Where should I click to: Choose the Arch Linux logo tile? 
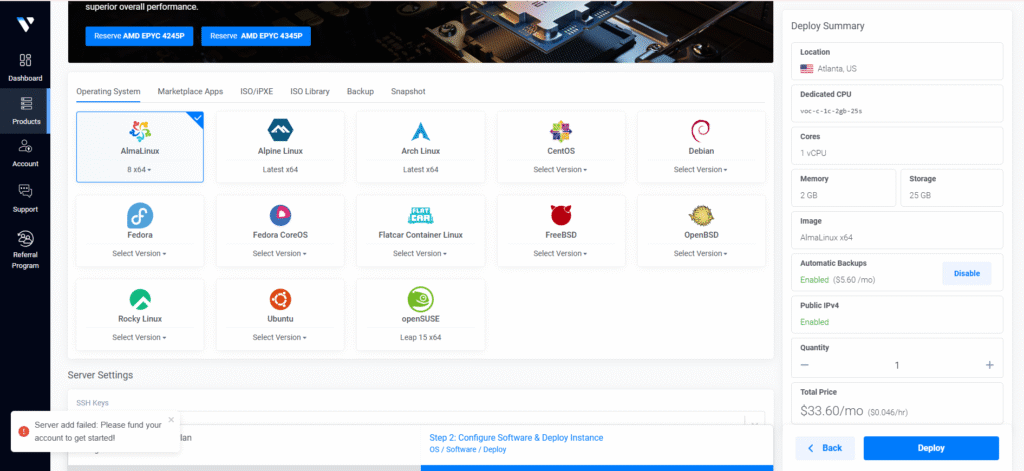coord(420,130)
